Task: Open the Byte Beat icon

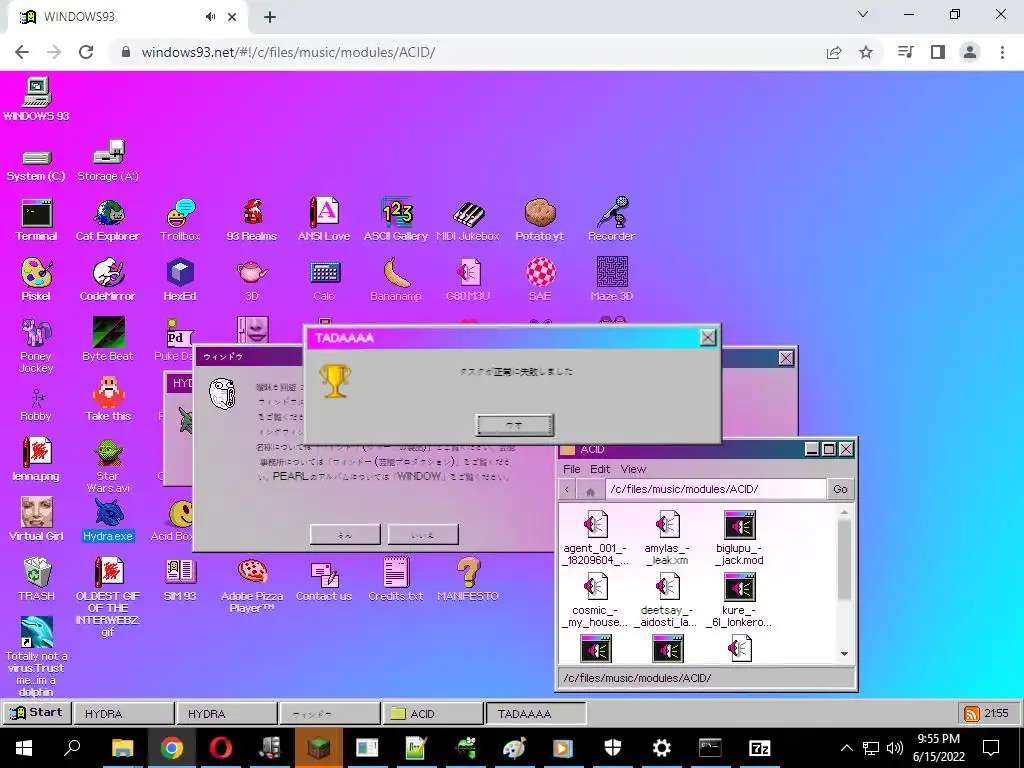Action: (x=108, y=332)
